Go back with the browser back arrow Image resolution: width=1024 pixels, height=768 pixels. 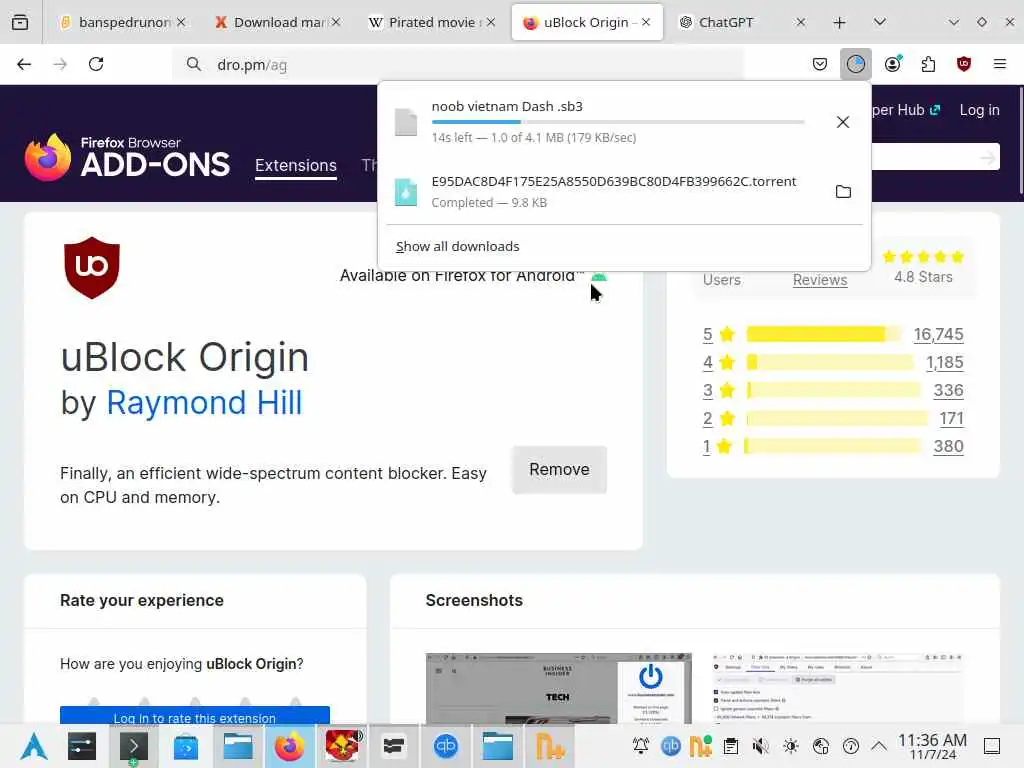click(24, 64)
